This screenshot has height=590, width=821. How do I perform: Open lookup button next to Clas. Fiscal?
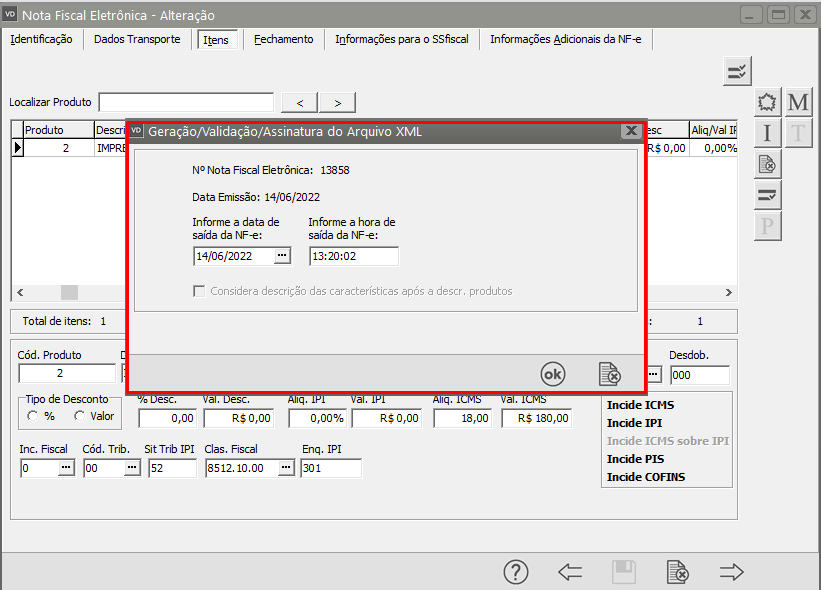pyautogui.click(x=285, y=468)
